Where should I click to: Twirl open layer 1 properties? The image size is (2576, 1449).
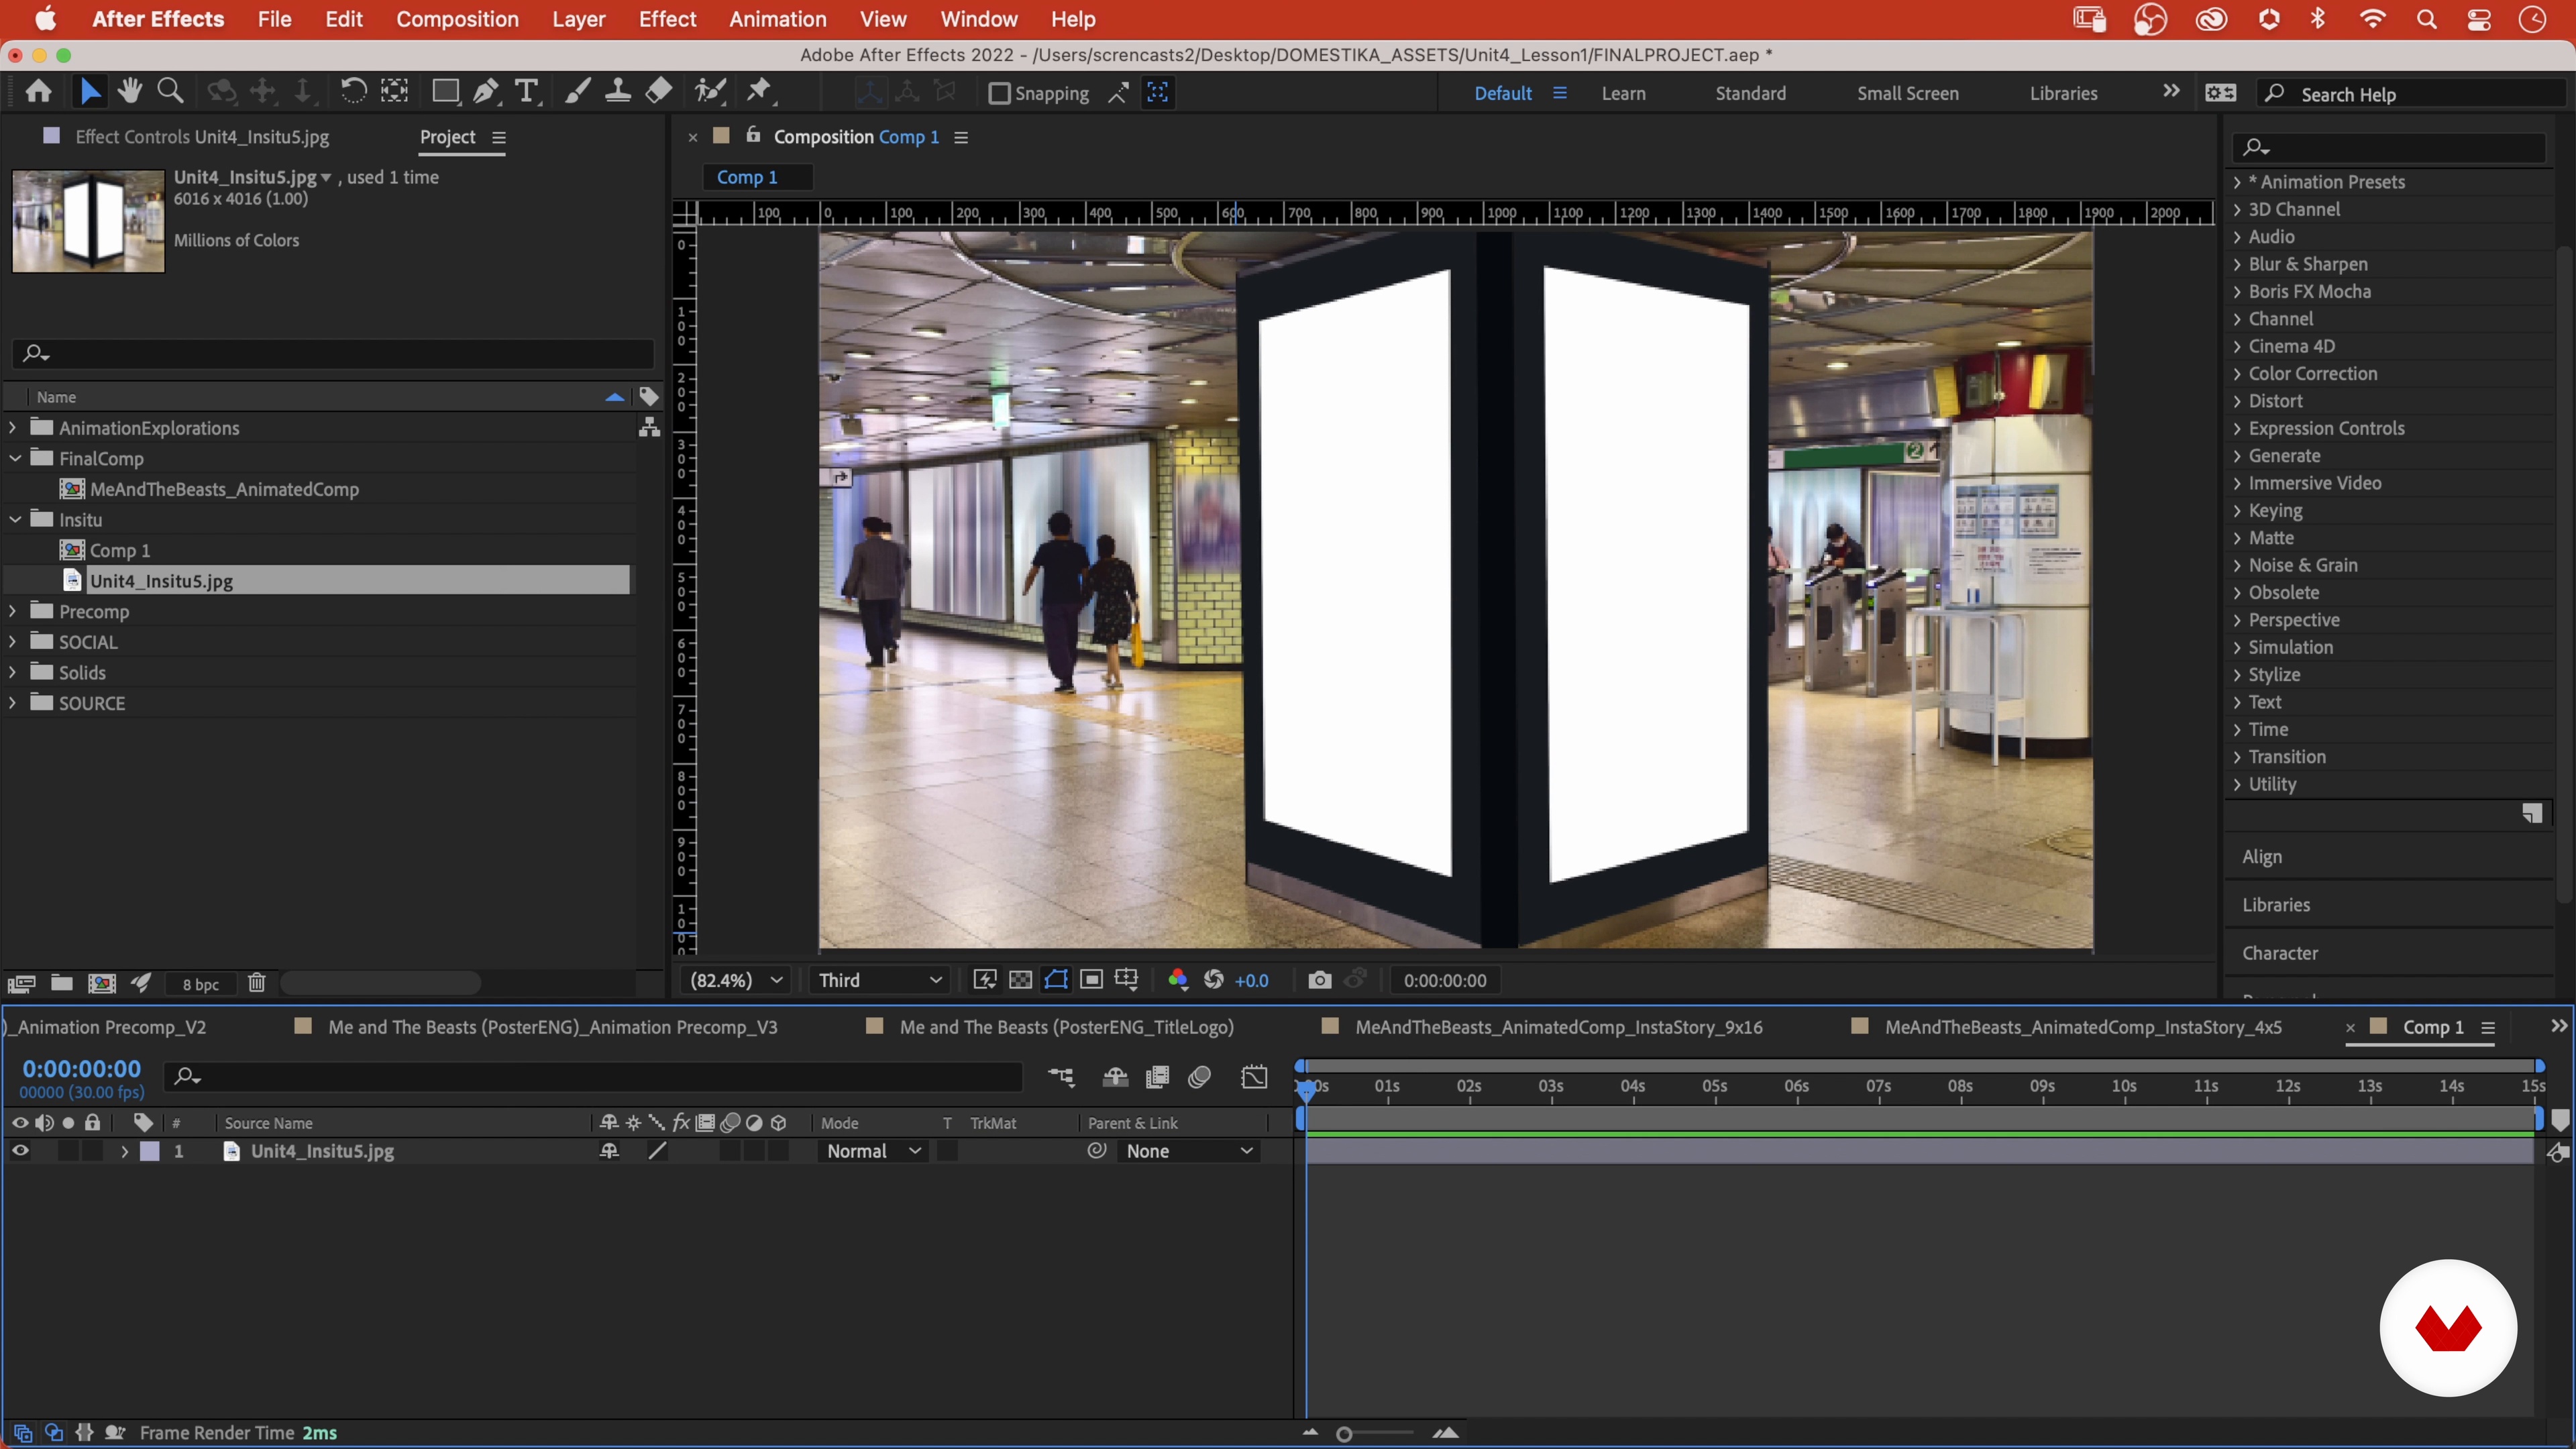pos(124,1151)
